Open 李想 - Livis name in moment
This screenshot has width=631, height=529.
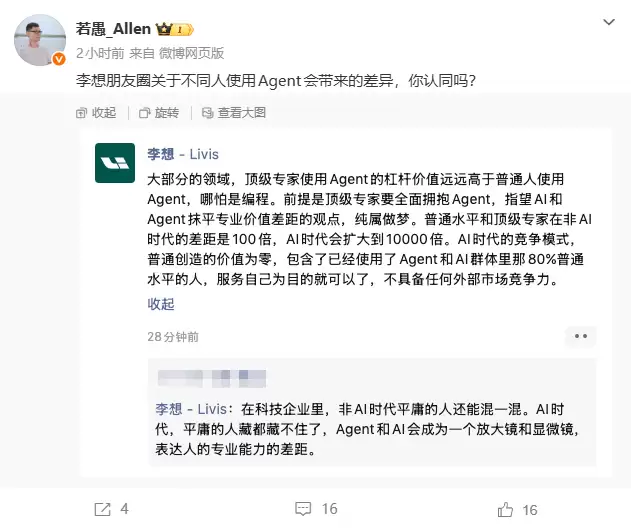(183, 154)
